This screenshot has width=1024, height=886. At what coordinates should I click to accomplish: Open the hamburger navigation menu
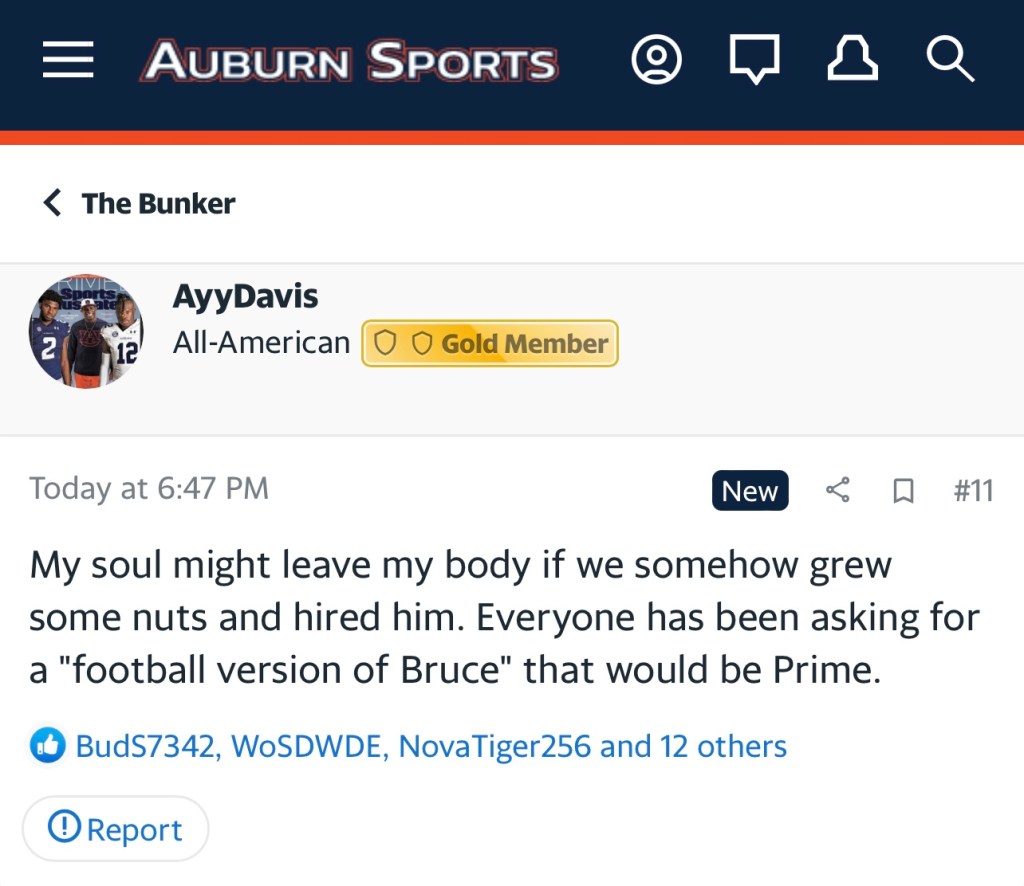(x=68, y=61)
